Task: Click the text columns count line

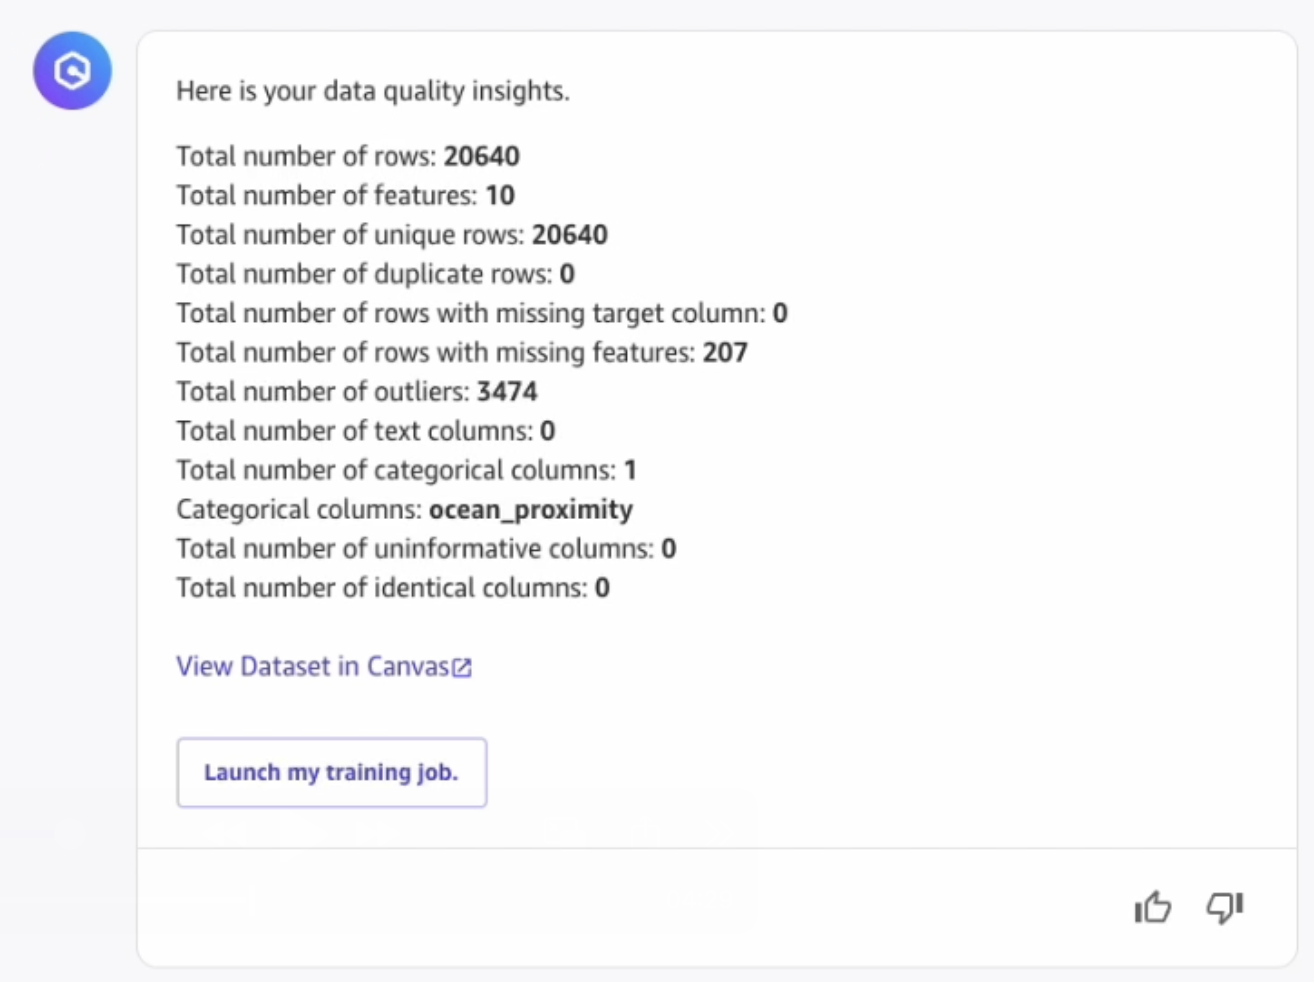Action: (x=365, y=430)
